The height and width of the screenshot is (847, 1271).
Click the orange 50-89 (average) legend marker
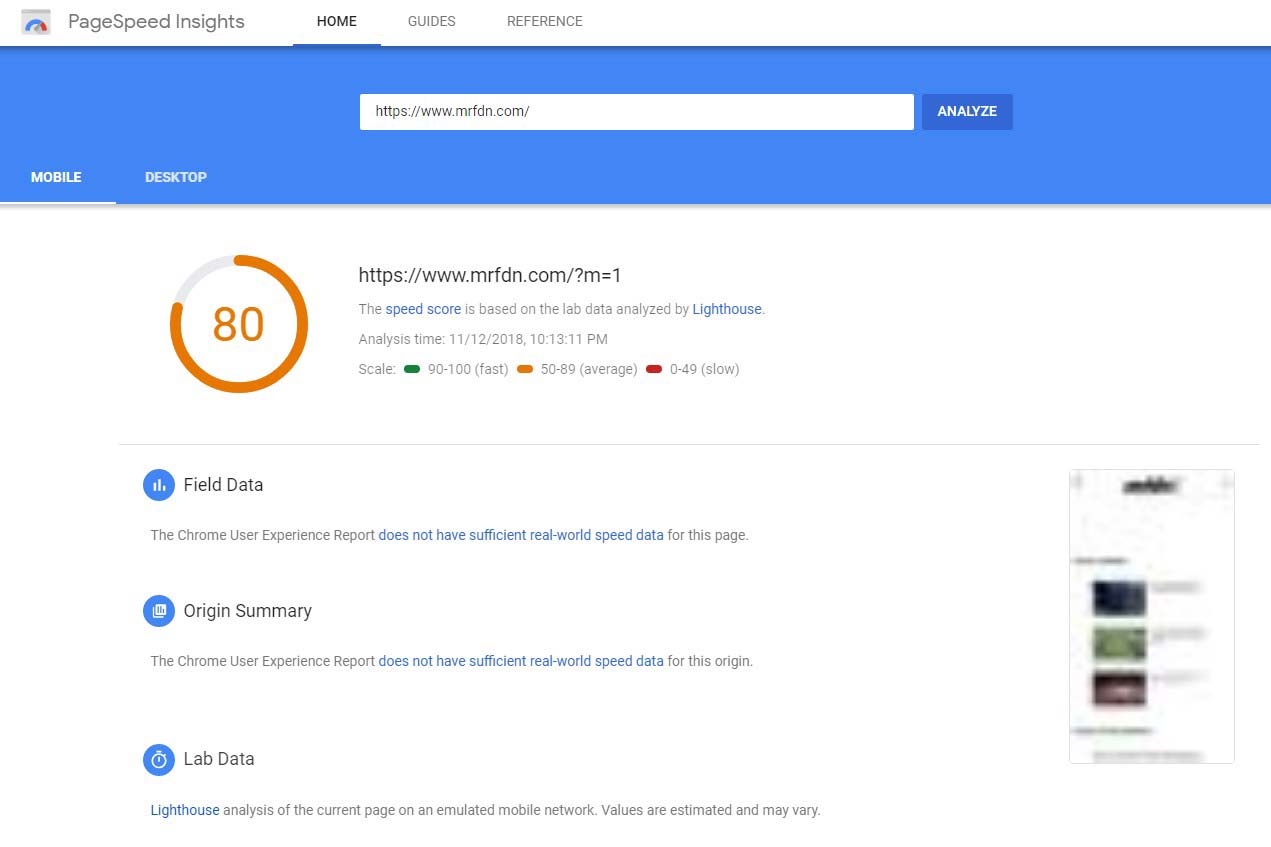point(526,370)
